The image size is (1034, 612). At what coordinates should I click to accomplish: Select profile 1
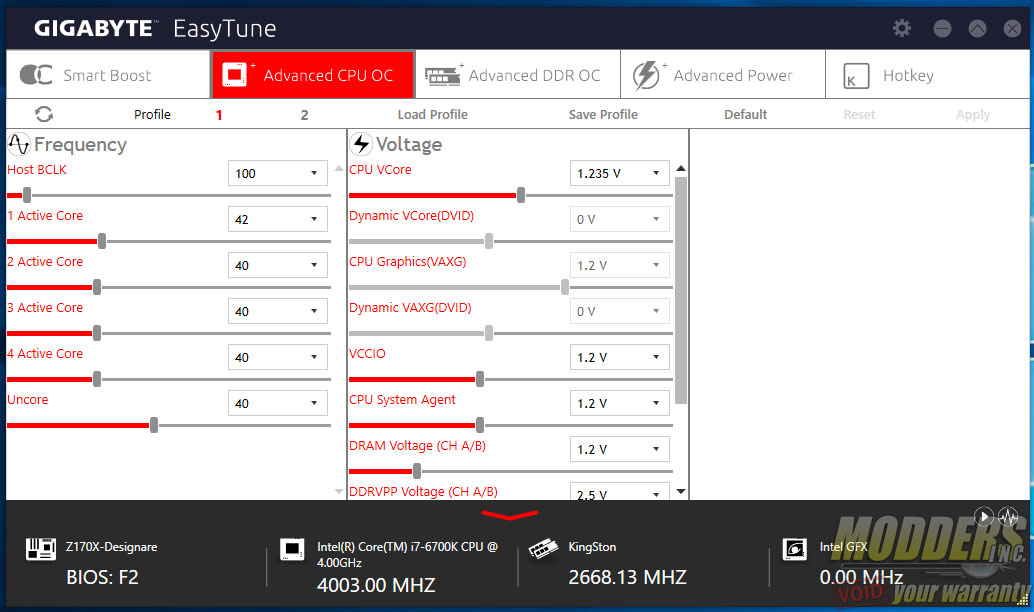219,115
